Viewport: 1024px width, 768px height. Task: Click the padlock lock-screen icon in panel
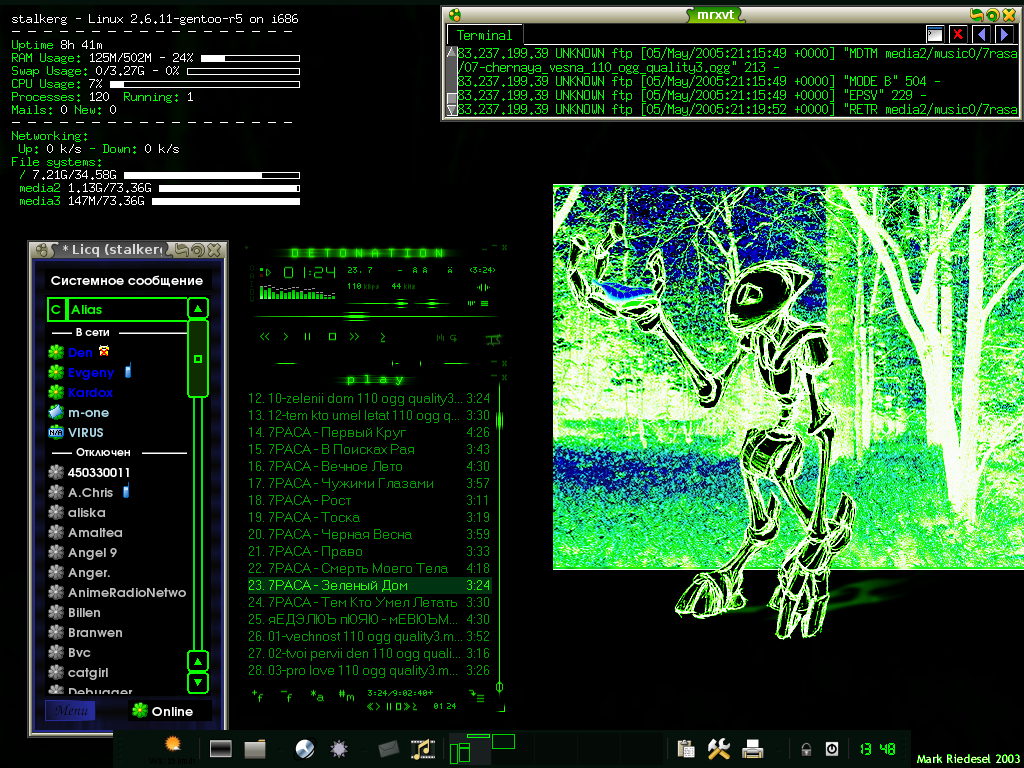pyautogui.click(x=807, y=749)
